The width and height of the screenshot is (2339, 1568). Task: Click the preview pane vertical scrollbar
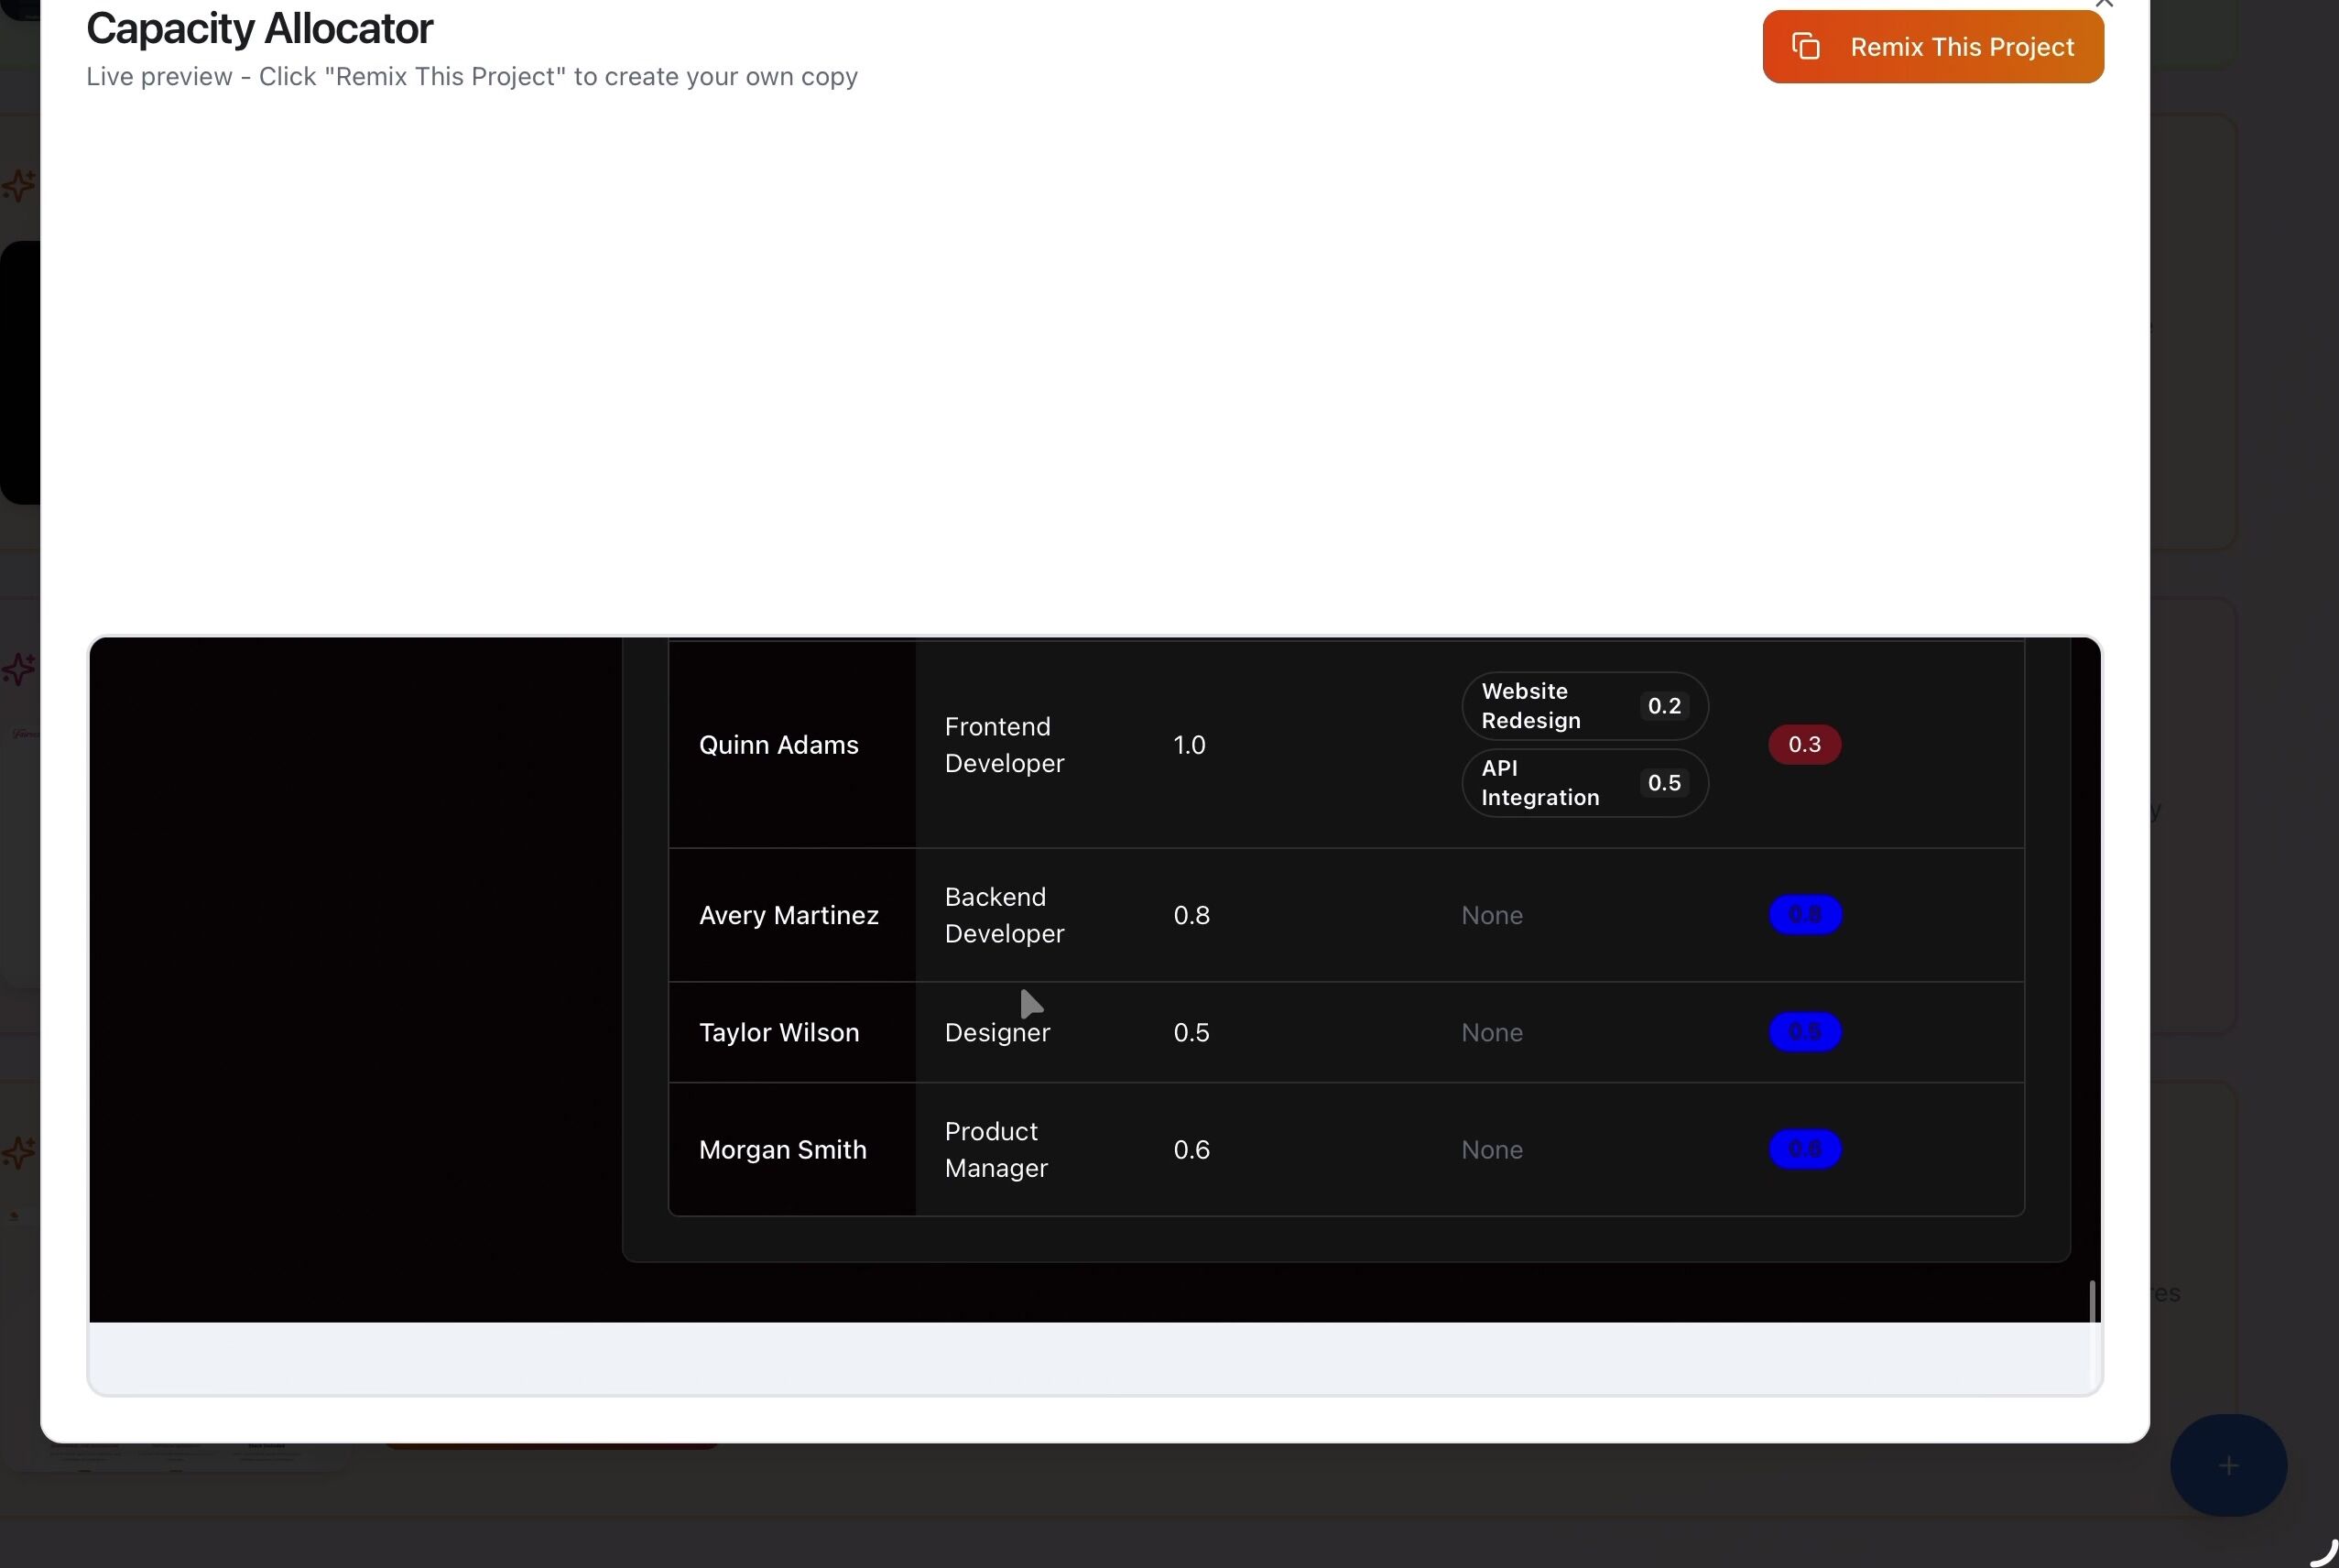[x=2091, y=1301]
